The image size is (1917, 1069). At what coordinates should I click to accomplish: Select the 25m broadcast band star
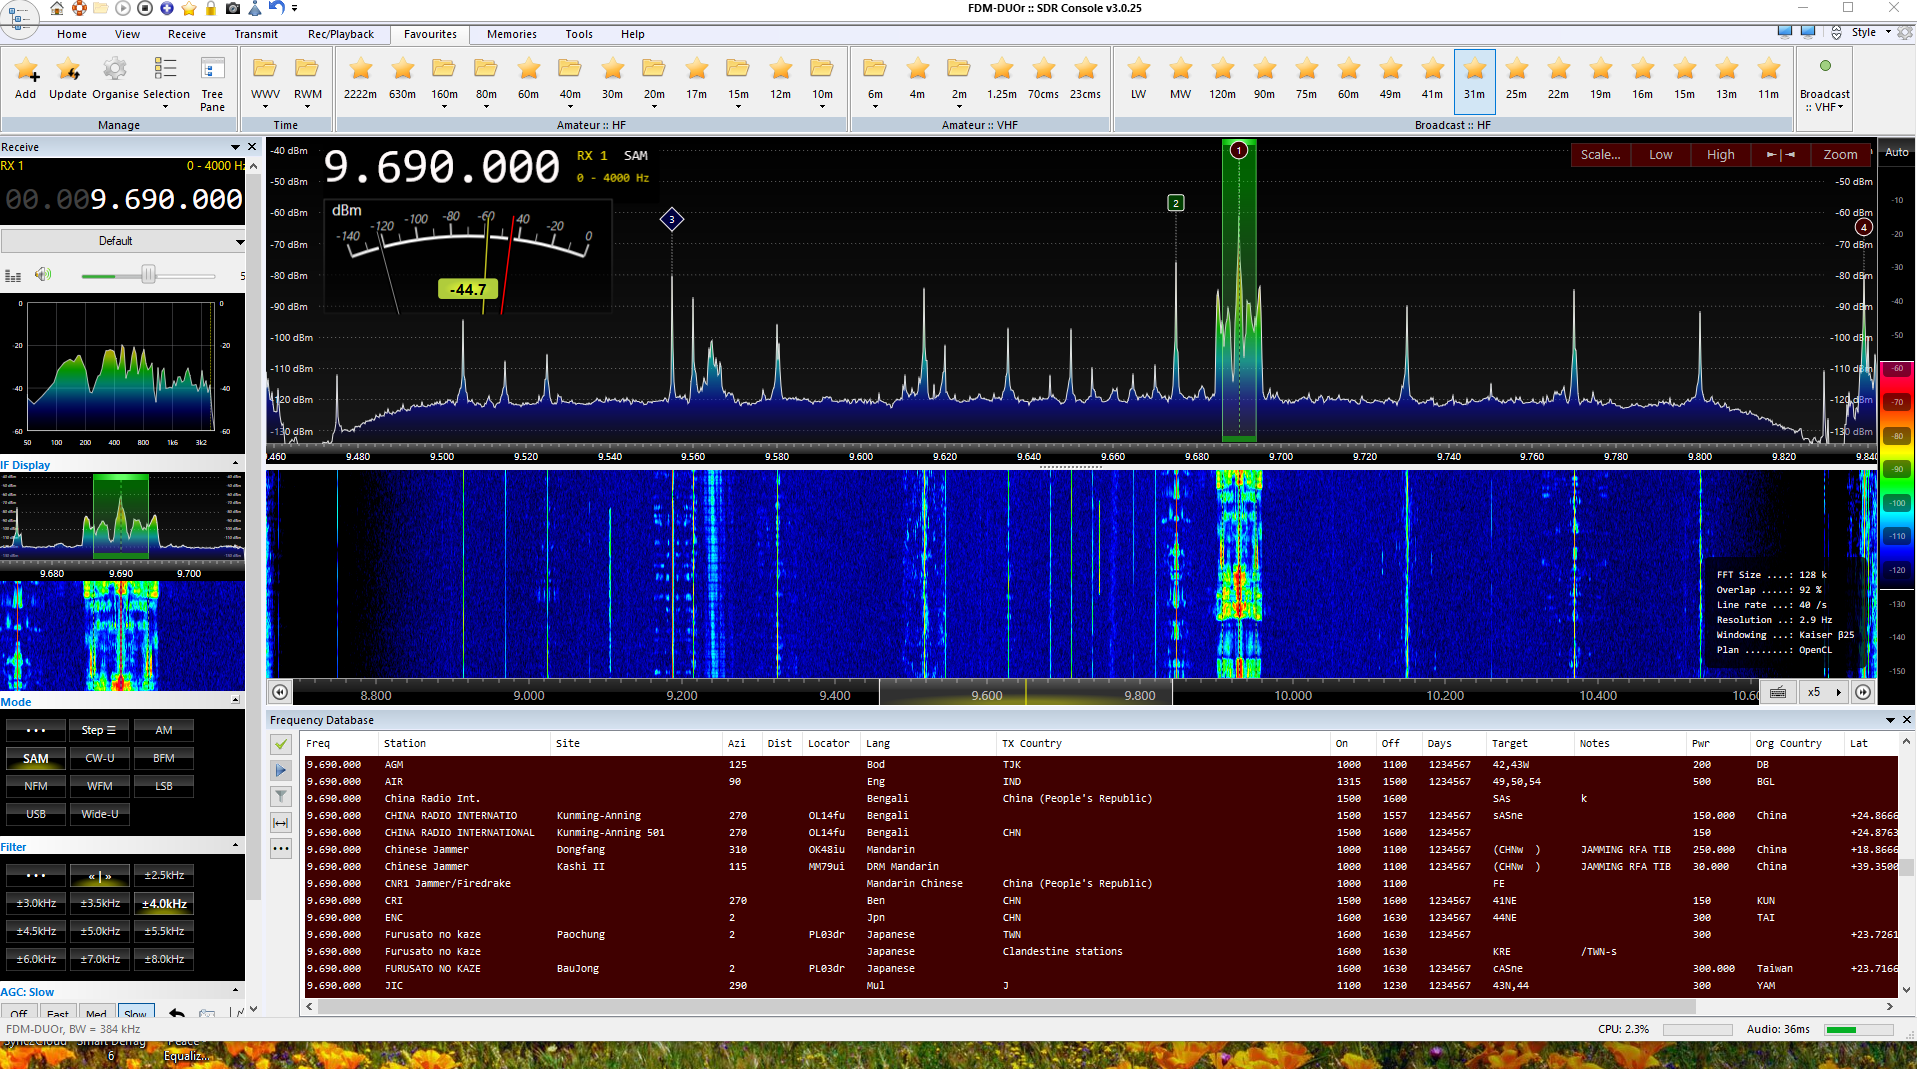click(1516, 70)
